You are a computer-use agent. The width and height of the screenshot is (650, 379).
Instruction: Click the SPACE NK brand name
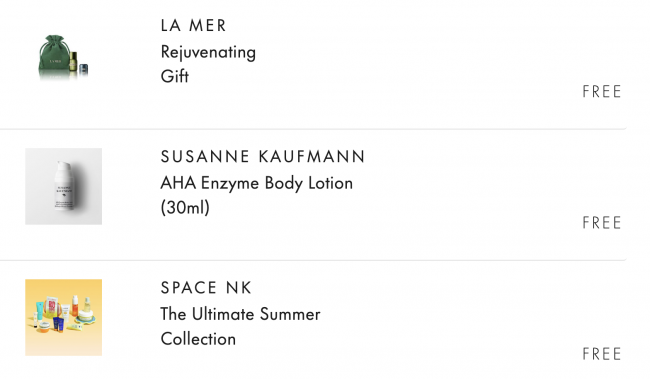[206, 288]
